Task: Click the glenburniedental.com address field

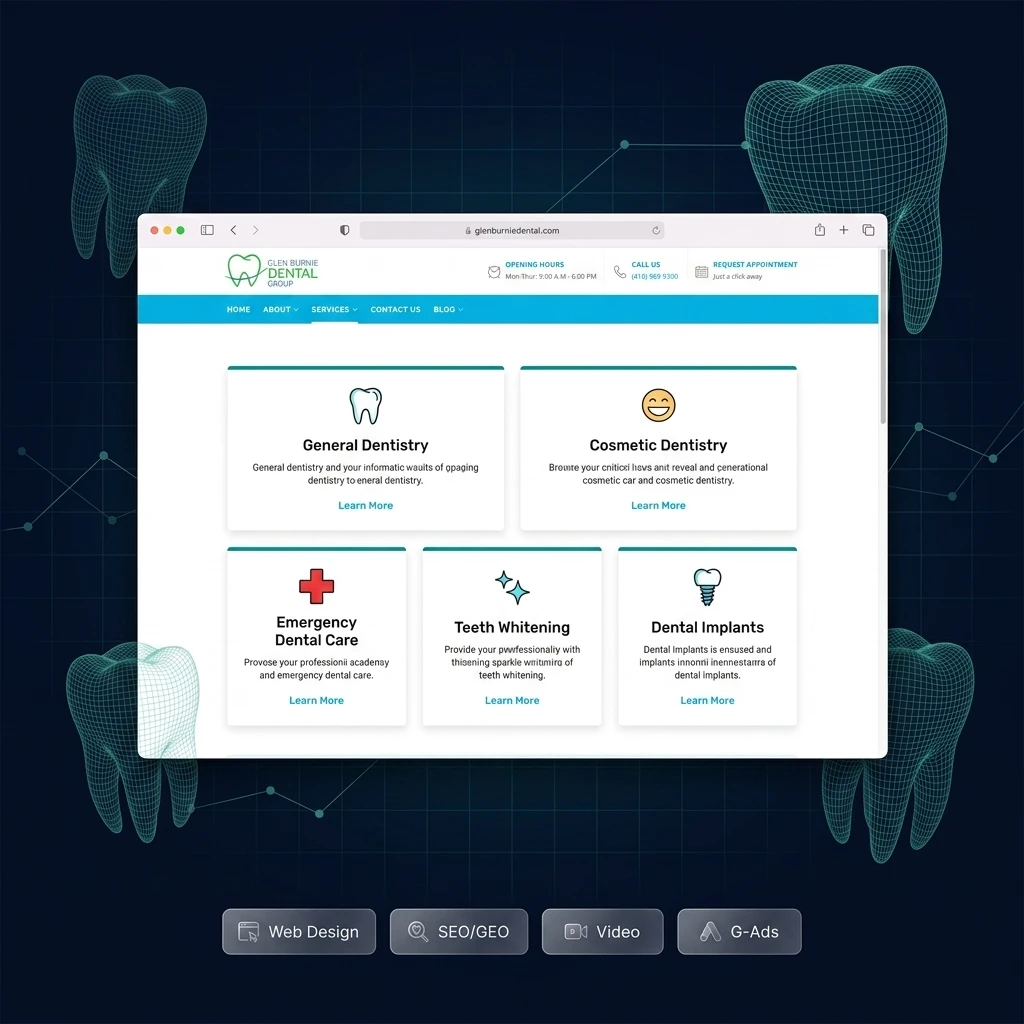Action: coord(513,231)
